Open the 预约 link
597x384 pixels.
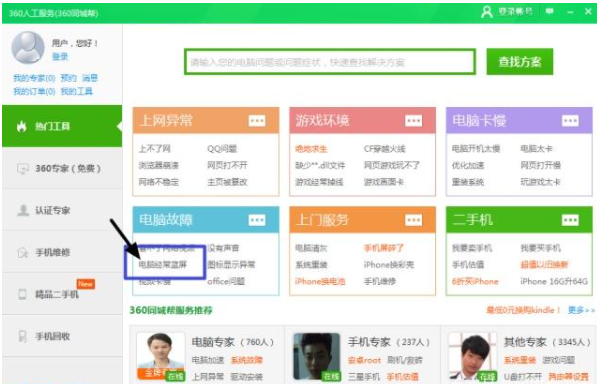69,78
